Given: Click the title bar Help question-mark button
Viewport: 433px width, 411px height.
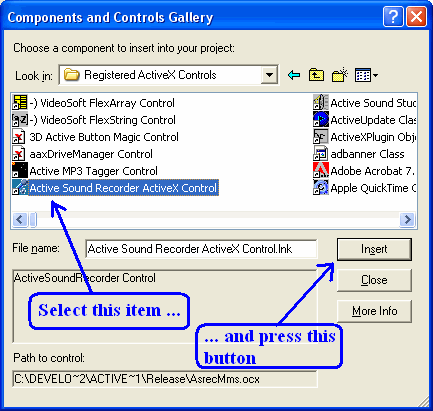Looking at the screenshot, I should (x=393, y=16).
